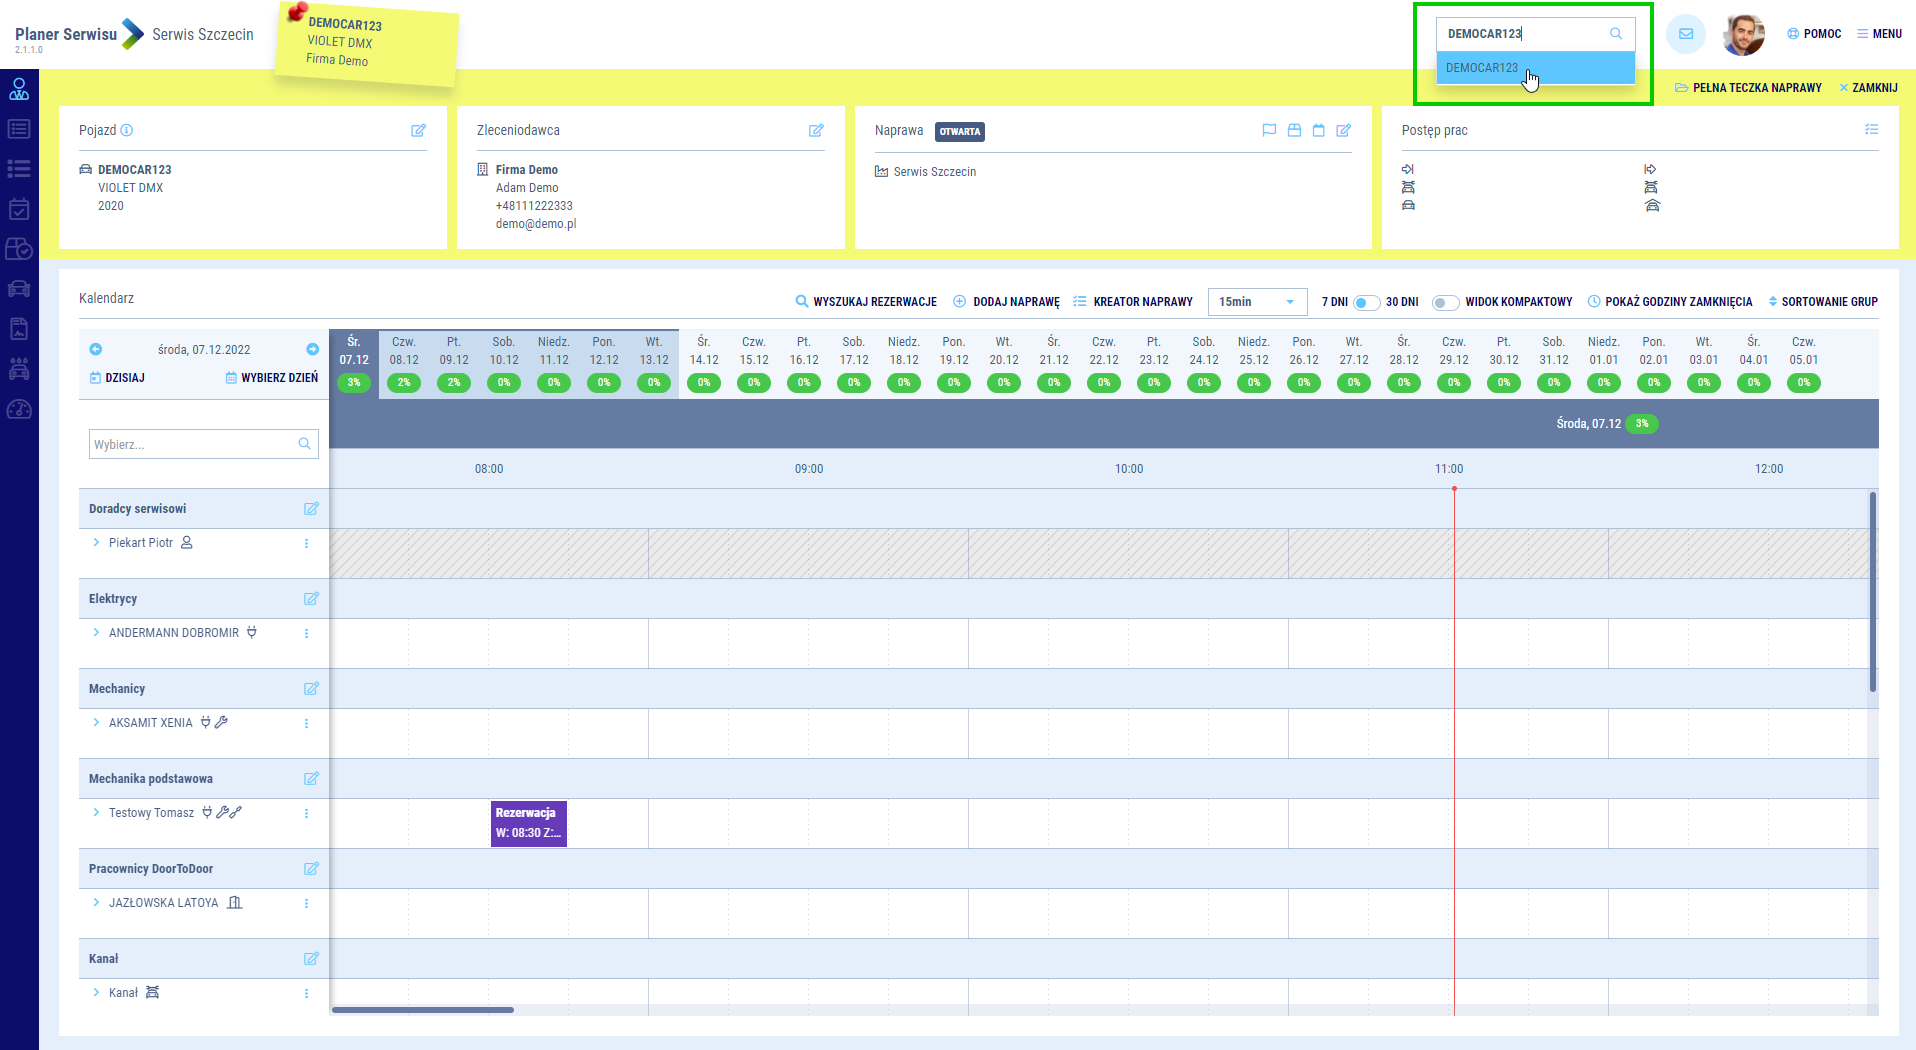Edit vehicle details in Pojazd panel

click(418, 131)
